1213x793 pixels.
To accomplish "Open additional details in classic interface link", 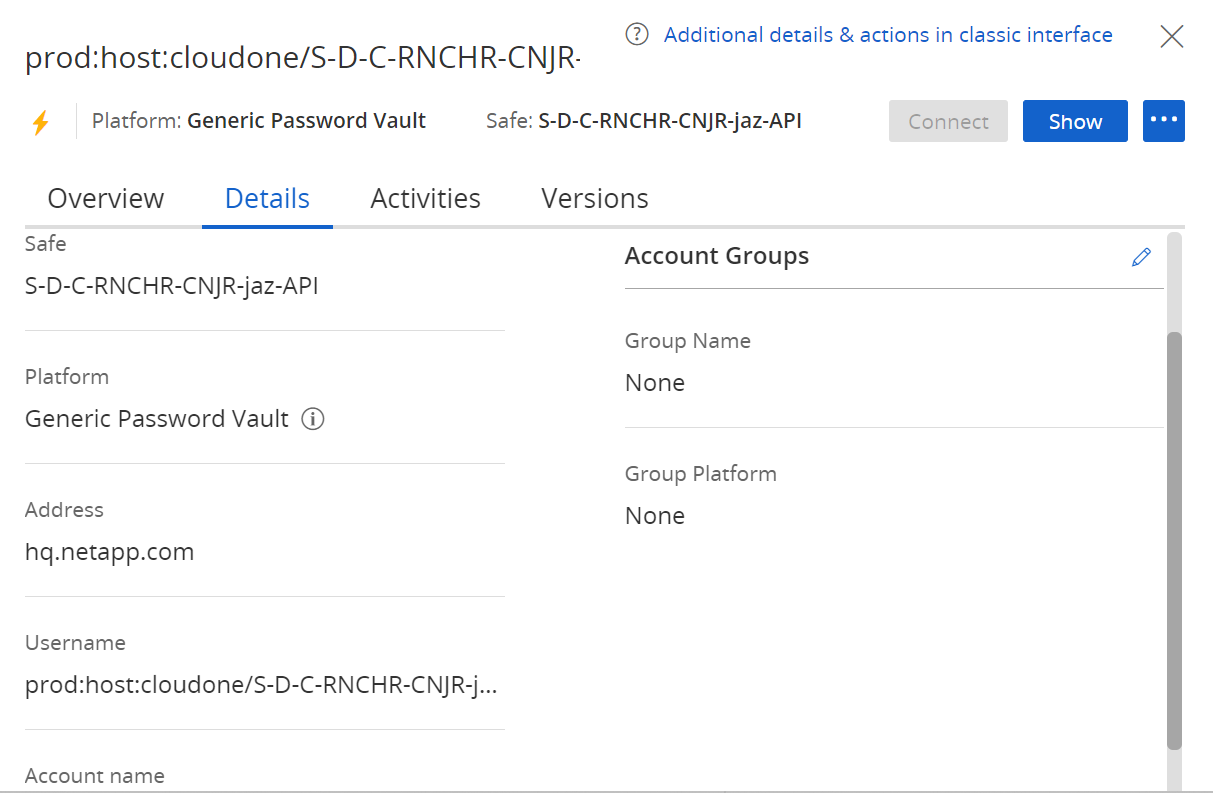I will point(887,35).
